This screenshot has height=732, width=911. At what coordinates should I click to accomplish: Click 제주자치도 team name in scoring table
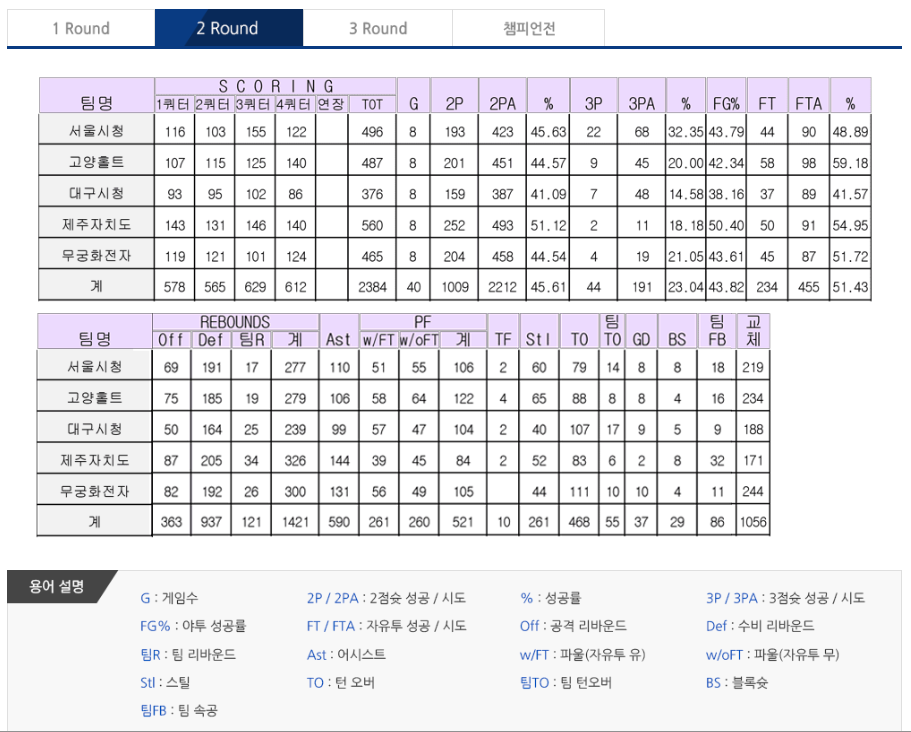click(x=96, y=224)
